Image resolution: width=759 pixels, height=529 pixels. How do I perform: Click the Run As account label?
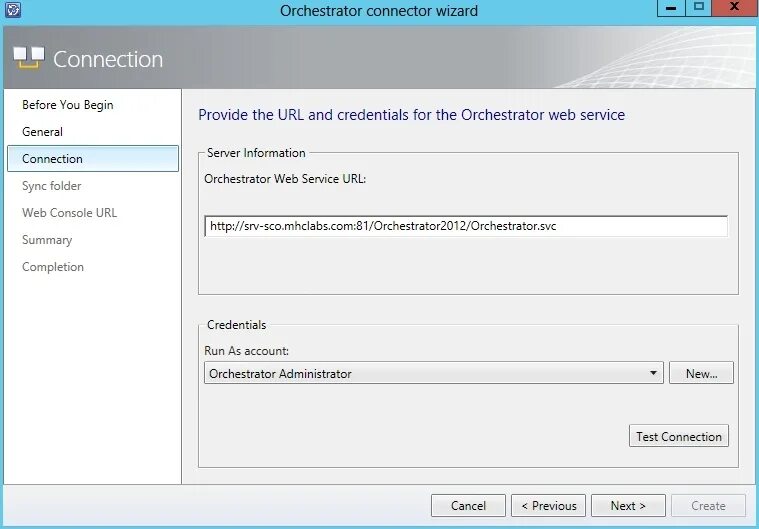point(246,351)
